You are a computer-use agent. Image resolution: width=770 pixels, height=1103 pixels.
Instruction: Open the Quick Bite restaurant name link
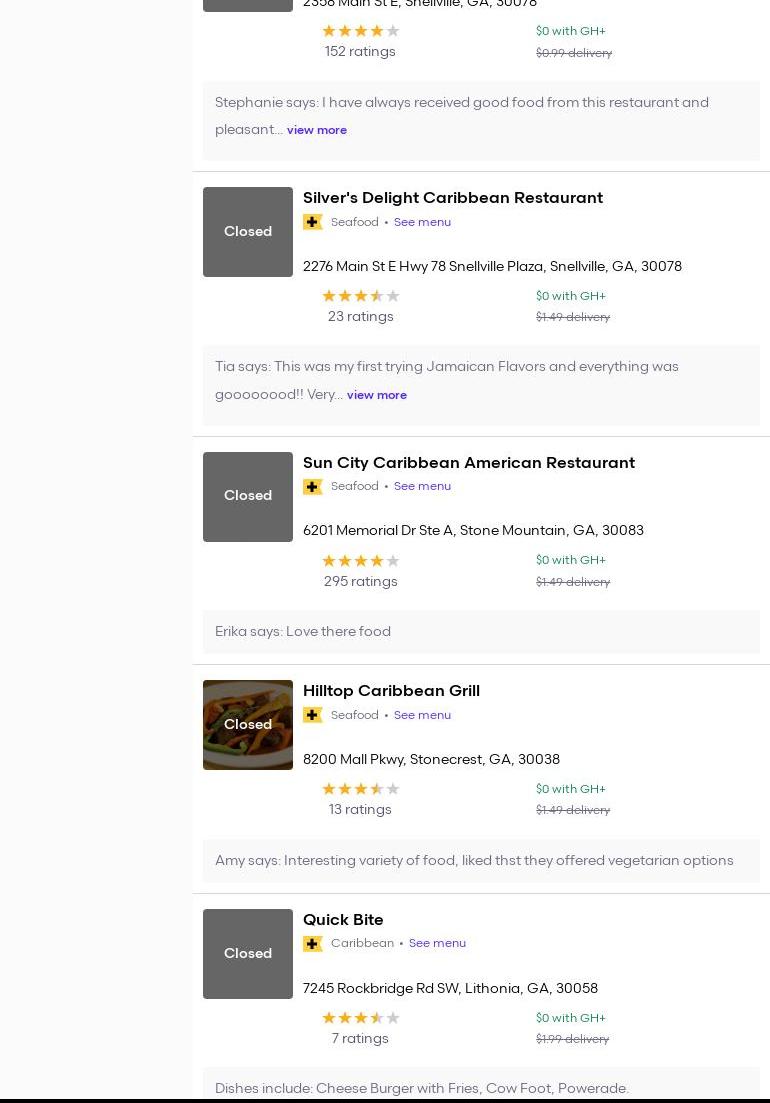click(x=343, y=920)
